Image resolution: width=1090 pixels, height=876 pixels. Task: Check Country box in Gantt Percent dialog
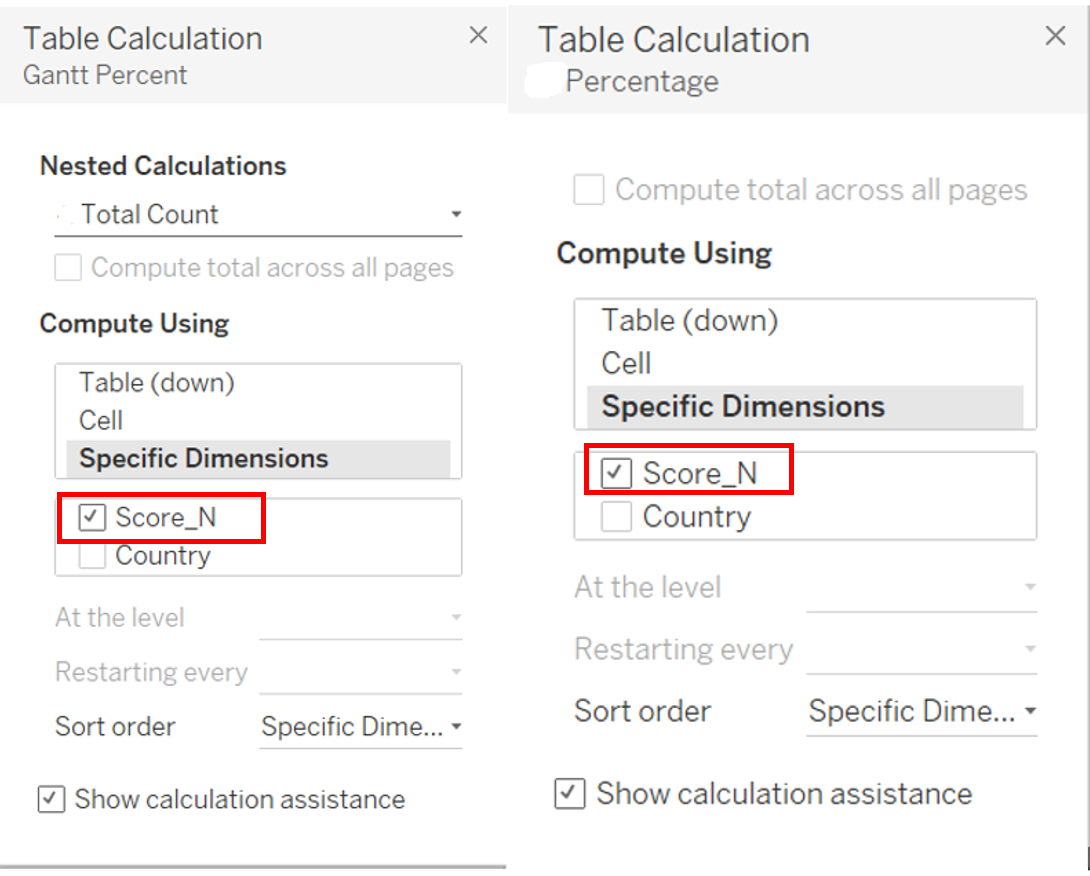(x=93, y=556)
